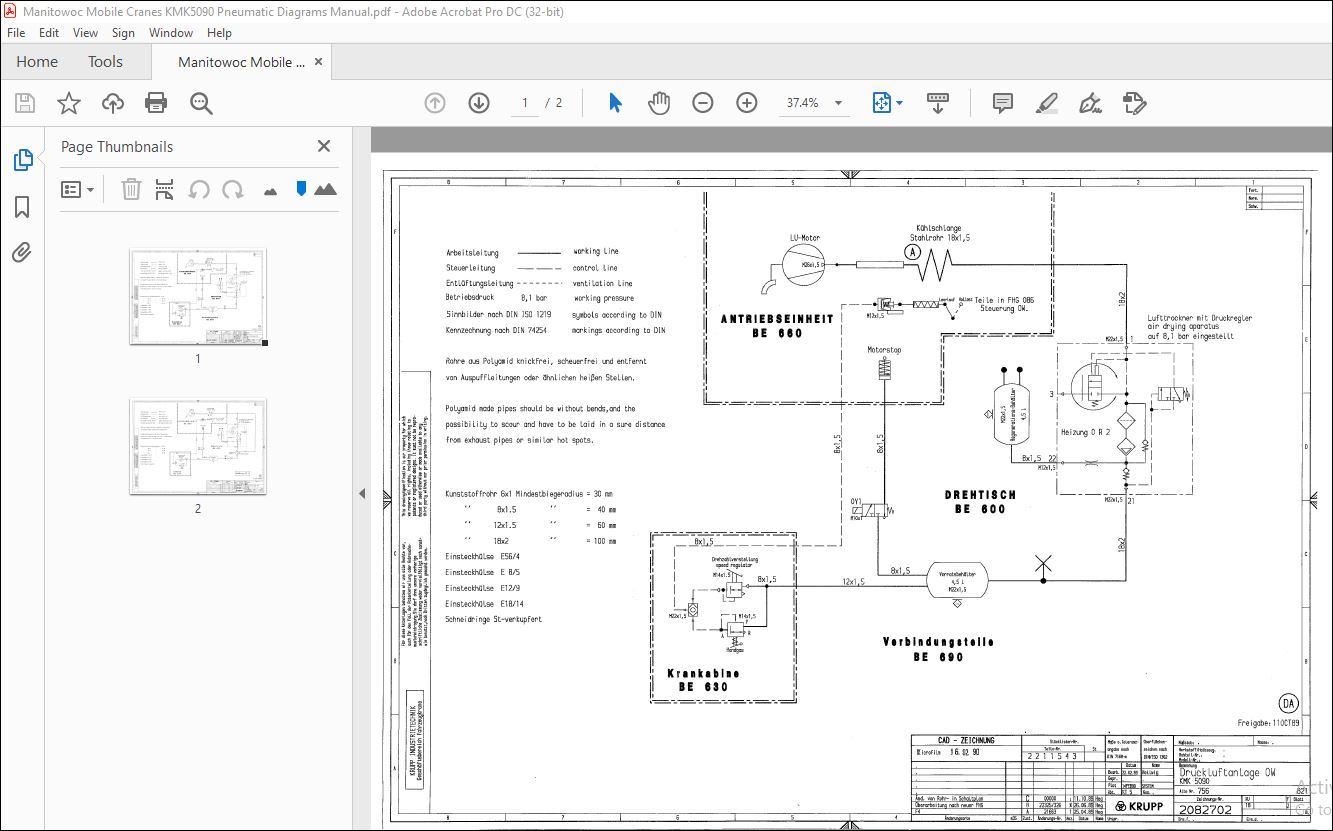This screenshot has width=1333, height=831.
Task: Bookmark the file with the star icon
Action: 68,103
